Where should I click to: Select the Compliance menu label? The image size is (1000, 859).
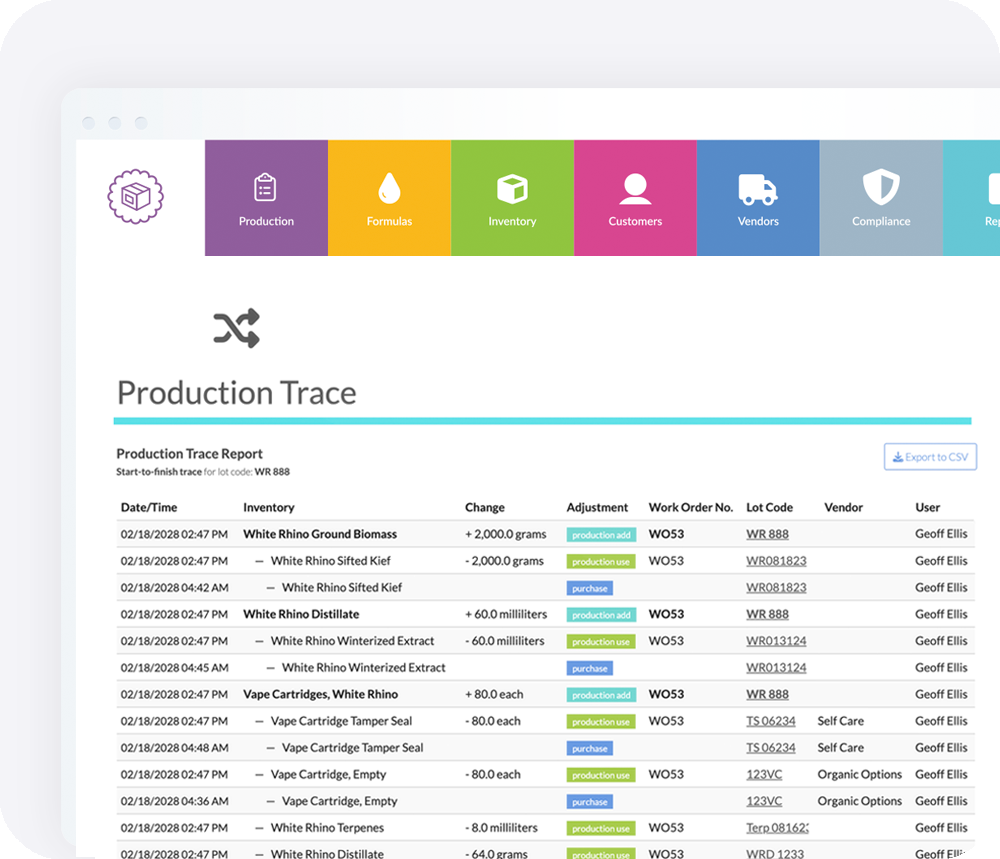[x=881, y=221]
